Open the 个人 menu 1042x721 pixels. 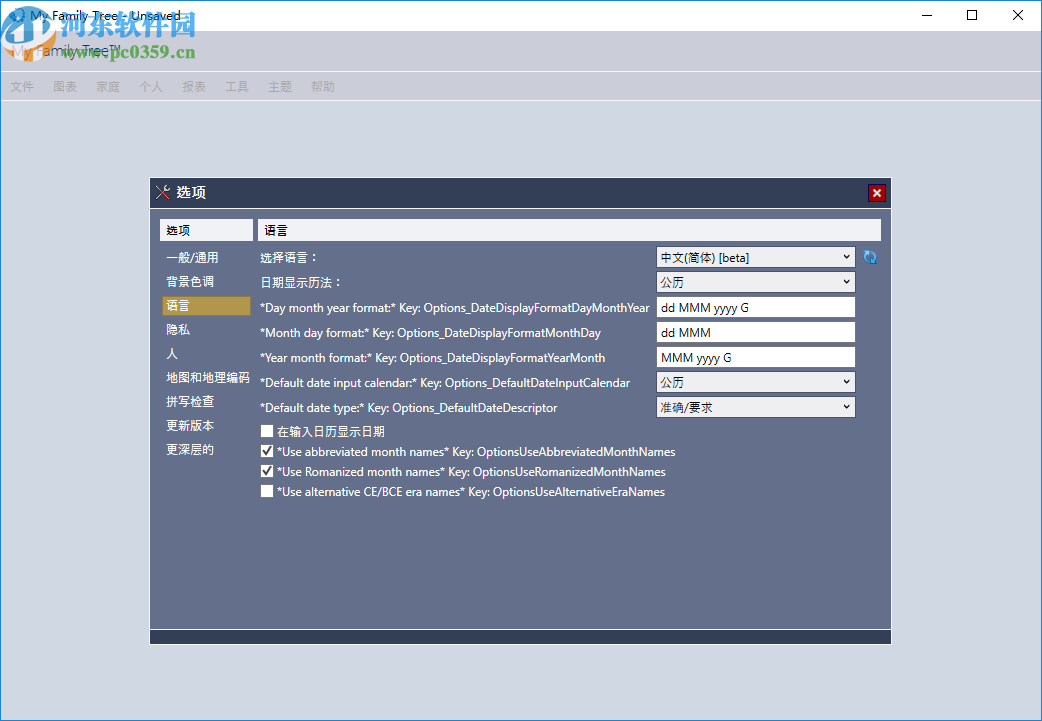[151, 86]
